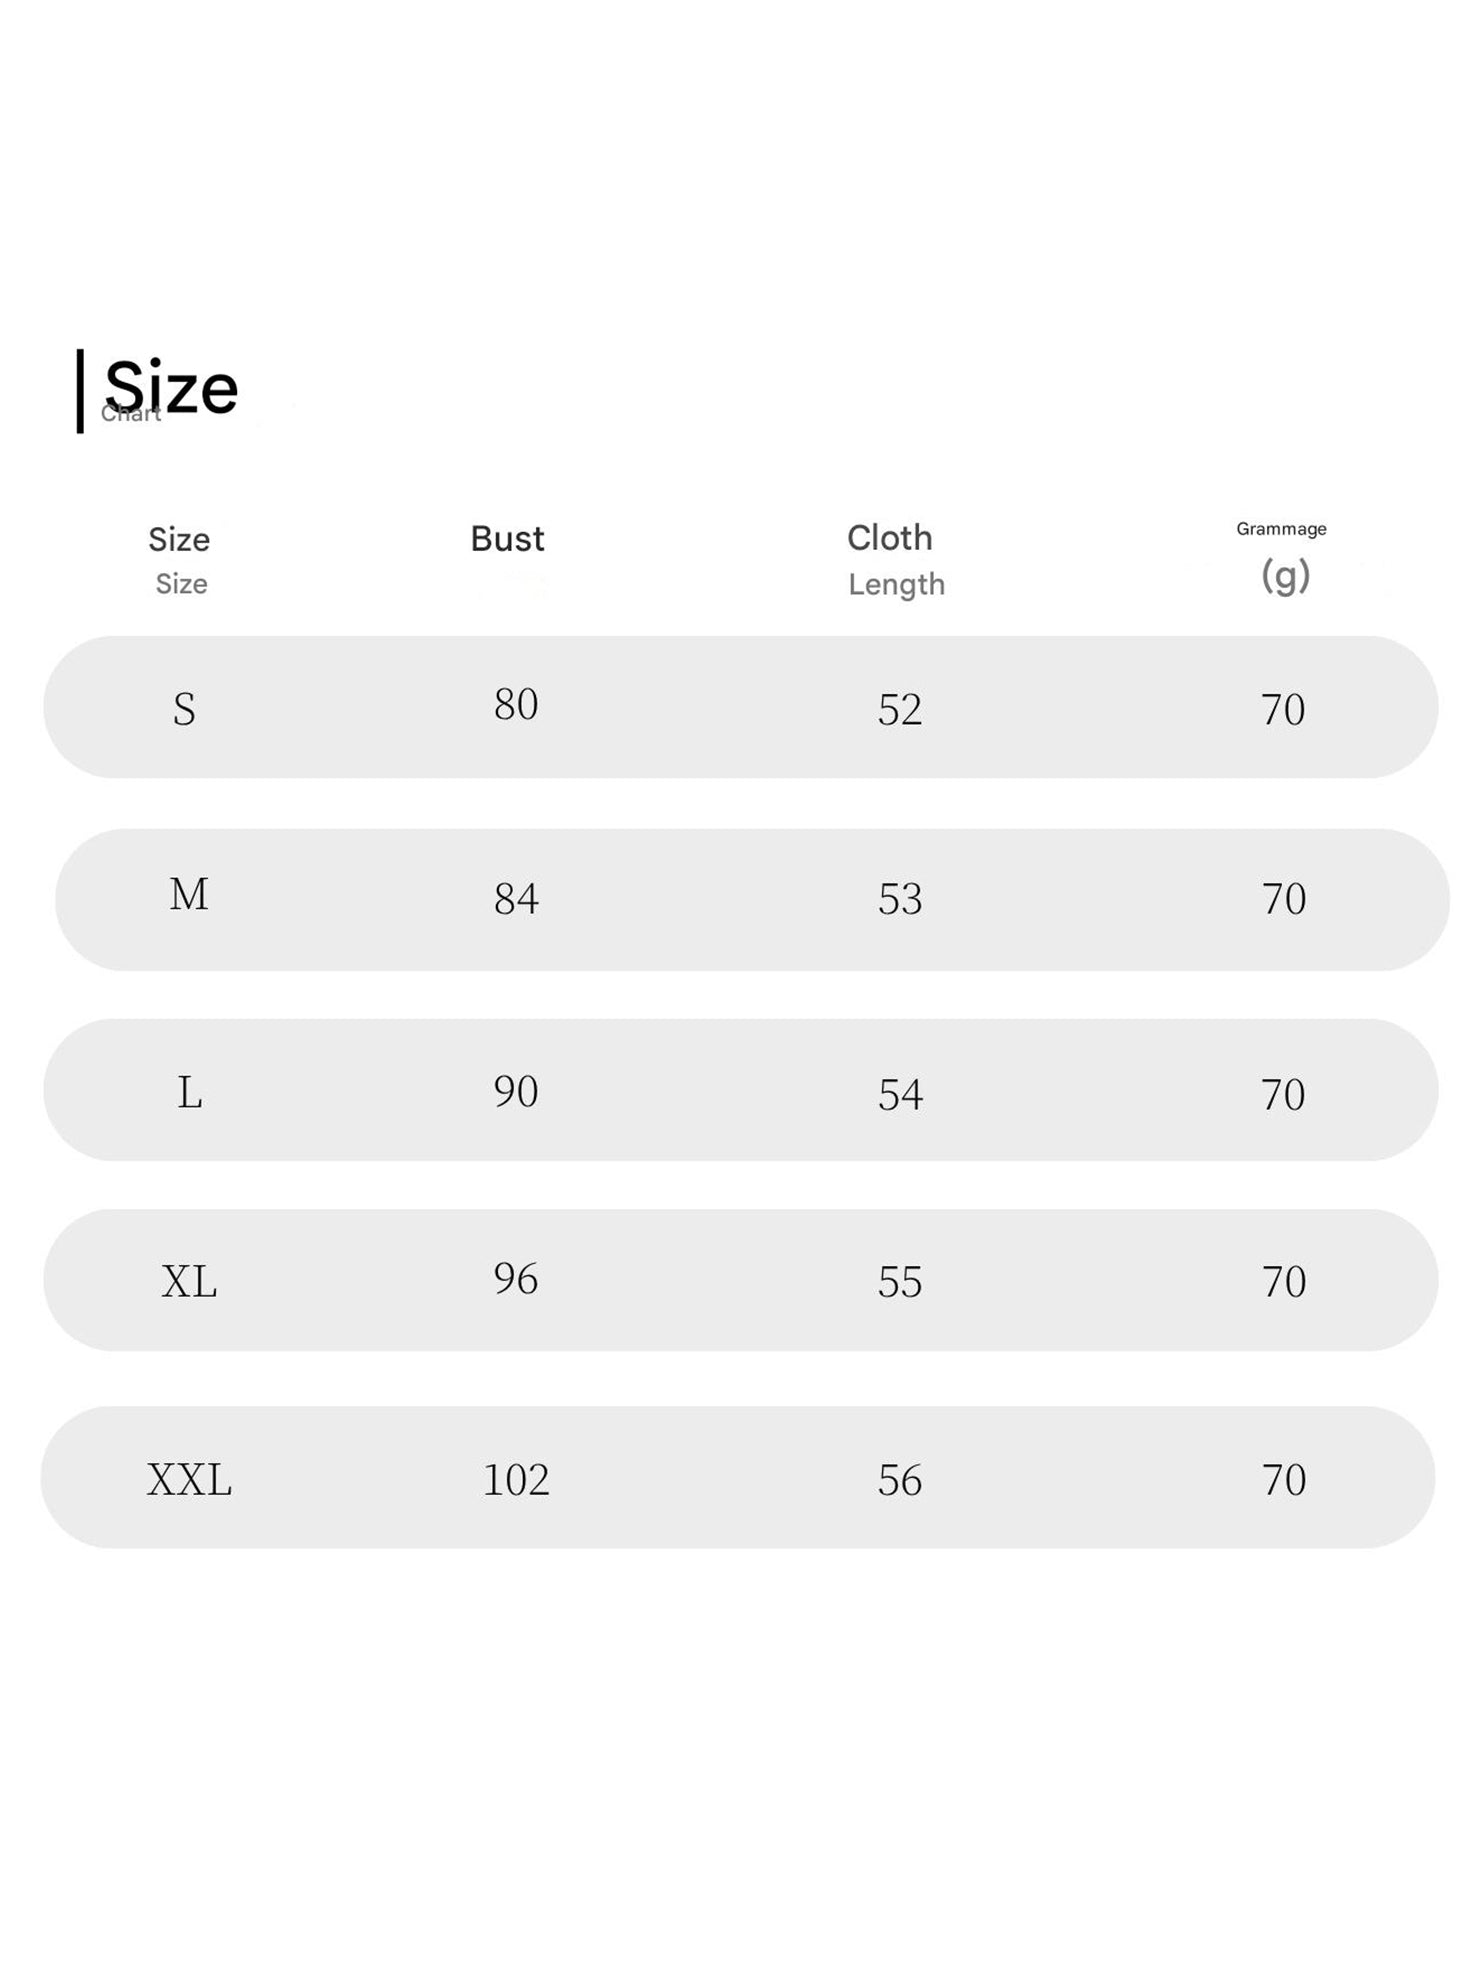The height and width of the screenshot is (1966, 1482).
Task: Select the M size label
Action: point(189,895)
